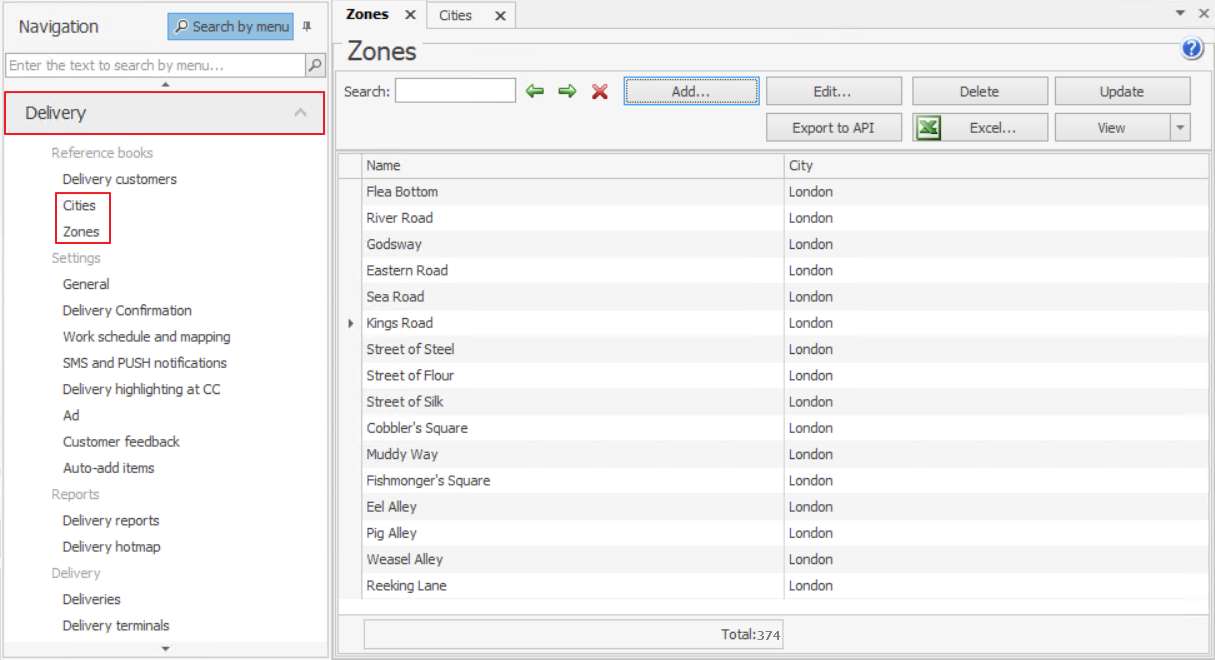This screenshot has height=660, width=1215.
Task: Sort the table by Name column header
Action: click(x=573, y=165)
